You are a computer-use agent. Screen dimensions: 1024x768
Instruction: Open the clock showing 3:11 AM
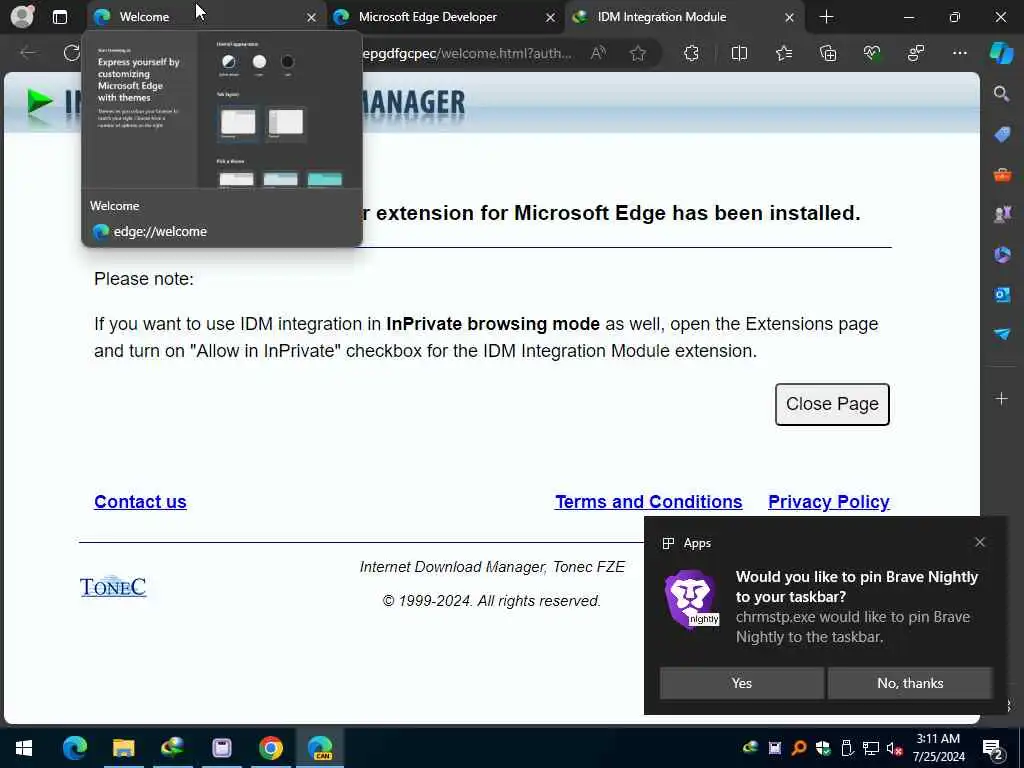(938, 748)
